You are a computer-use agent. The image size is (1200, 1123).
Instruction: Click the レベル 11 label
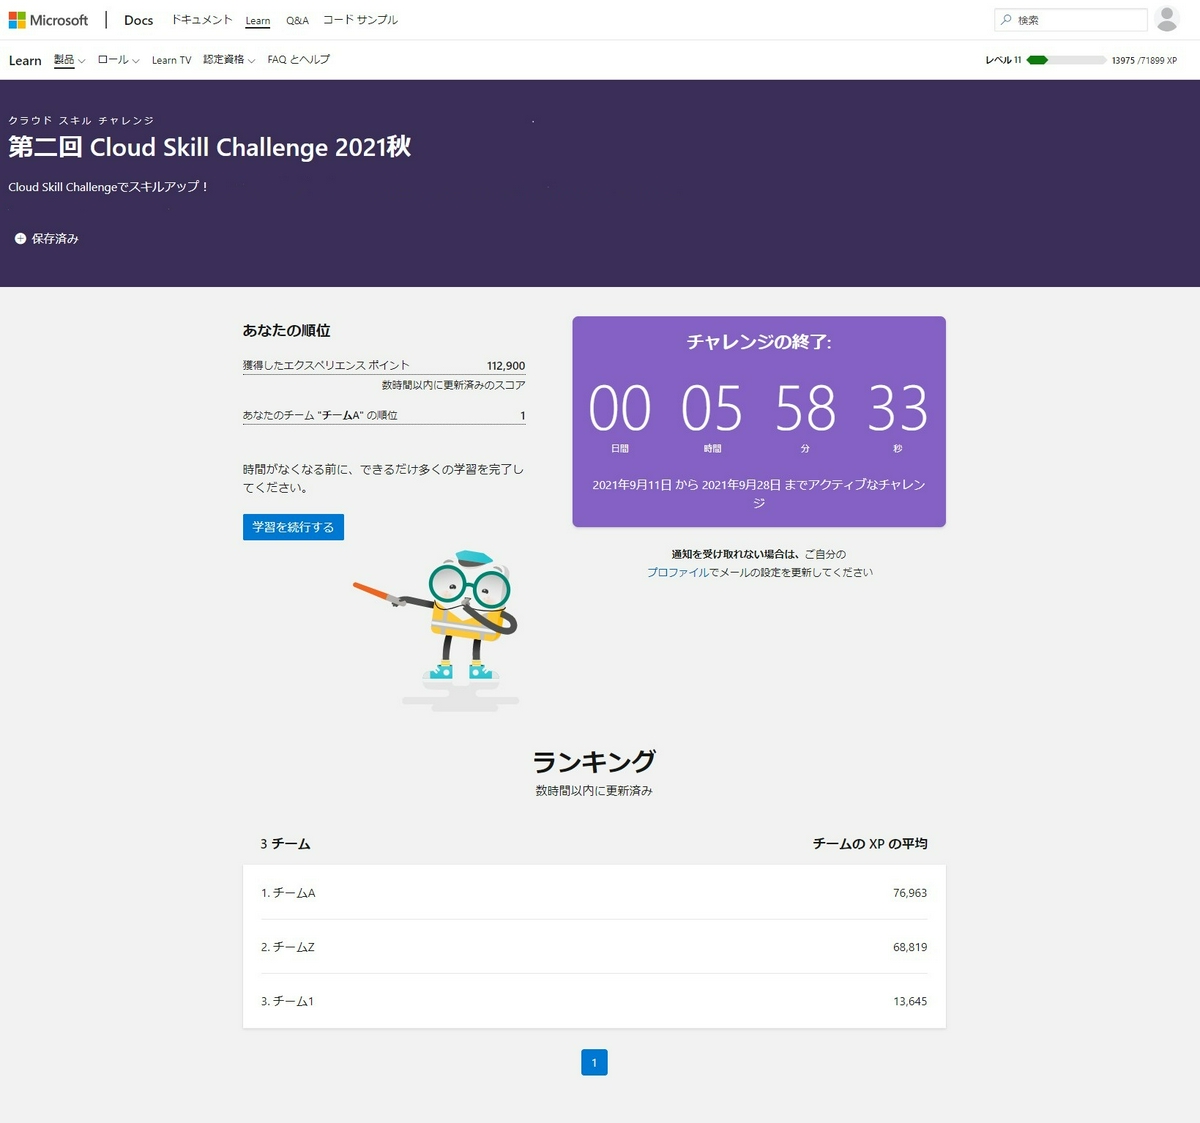click(x=1003, y=60)
